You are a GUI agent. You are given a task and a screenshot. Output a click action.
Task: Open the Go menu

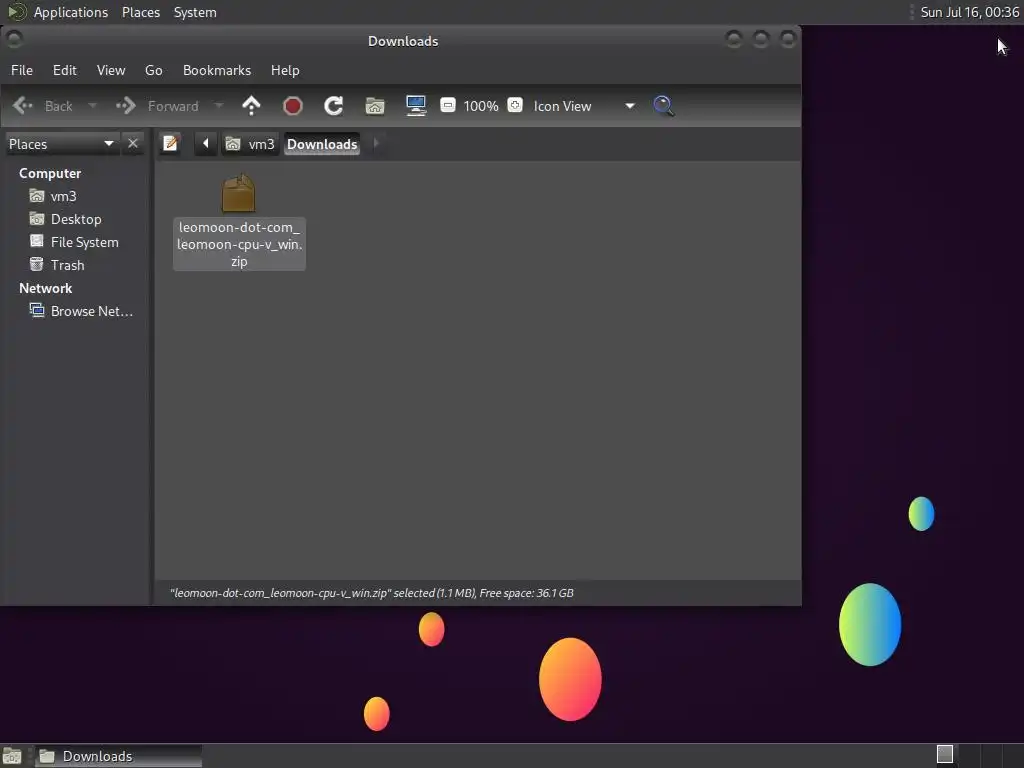tap(153, 70)
